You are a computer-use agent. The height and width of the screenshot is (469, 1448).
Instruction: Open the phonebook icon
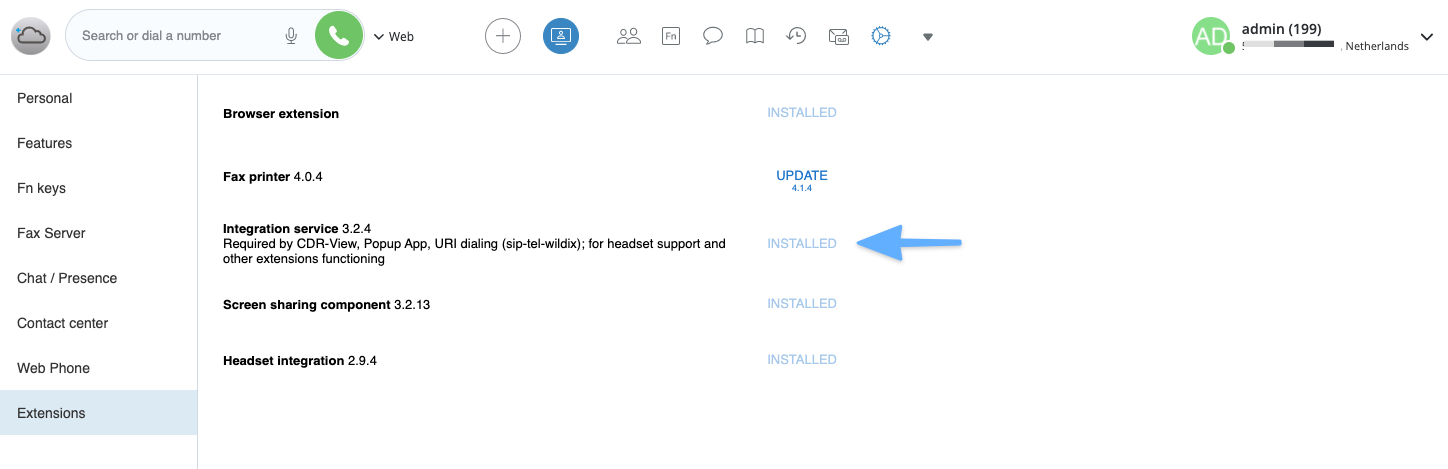tap(755, 37)
